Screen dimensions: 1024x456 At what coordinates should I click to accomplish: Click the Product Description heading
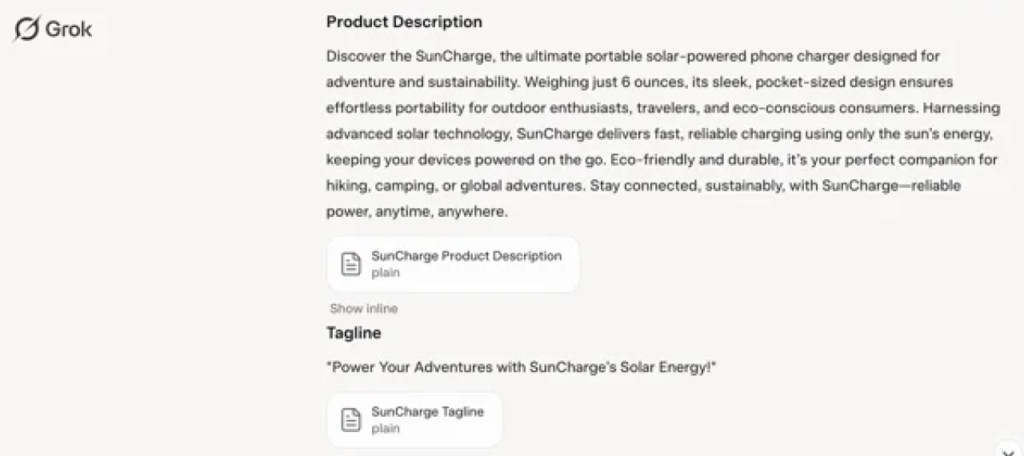pos(404,22)
